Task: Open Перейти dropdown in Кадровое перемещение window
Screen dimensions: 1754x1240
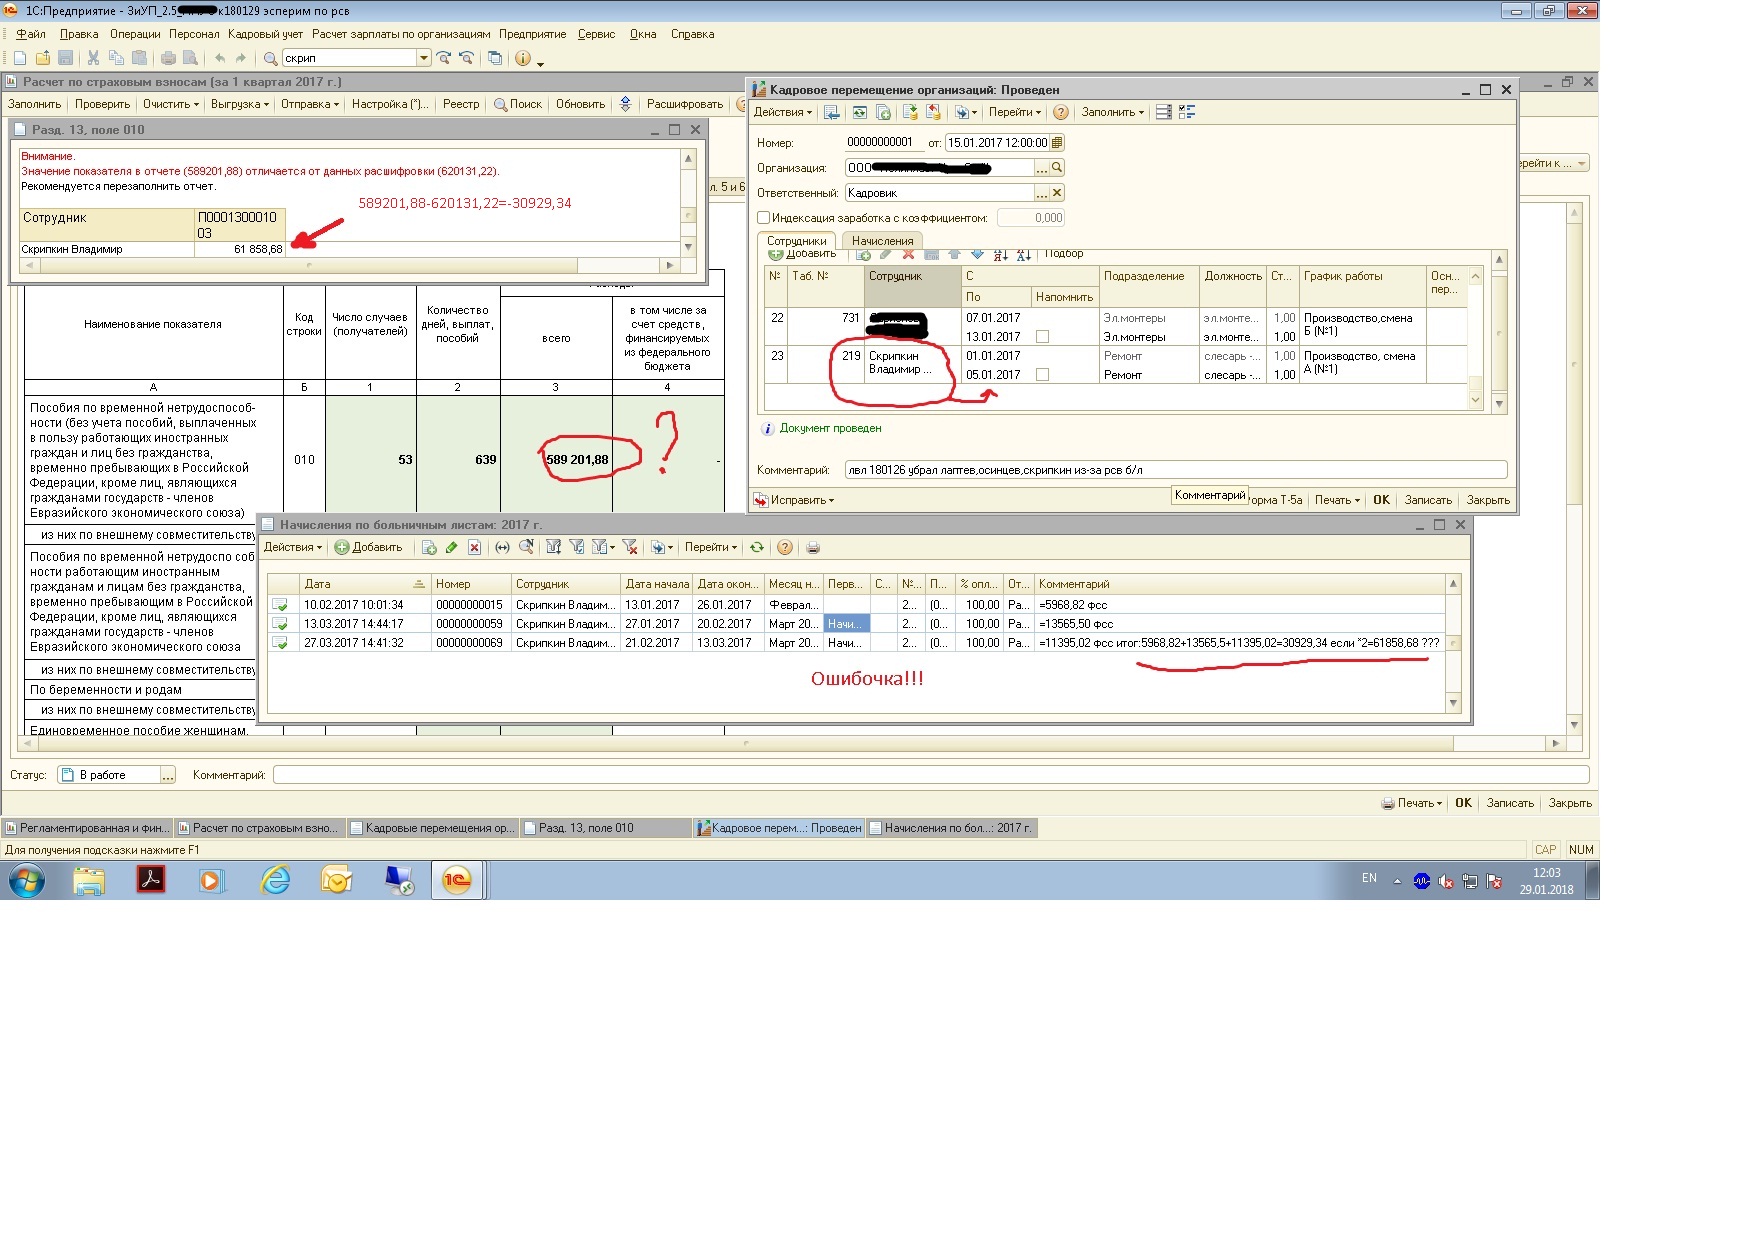Action: point(1014,112)
